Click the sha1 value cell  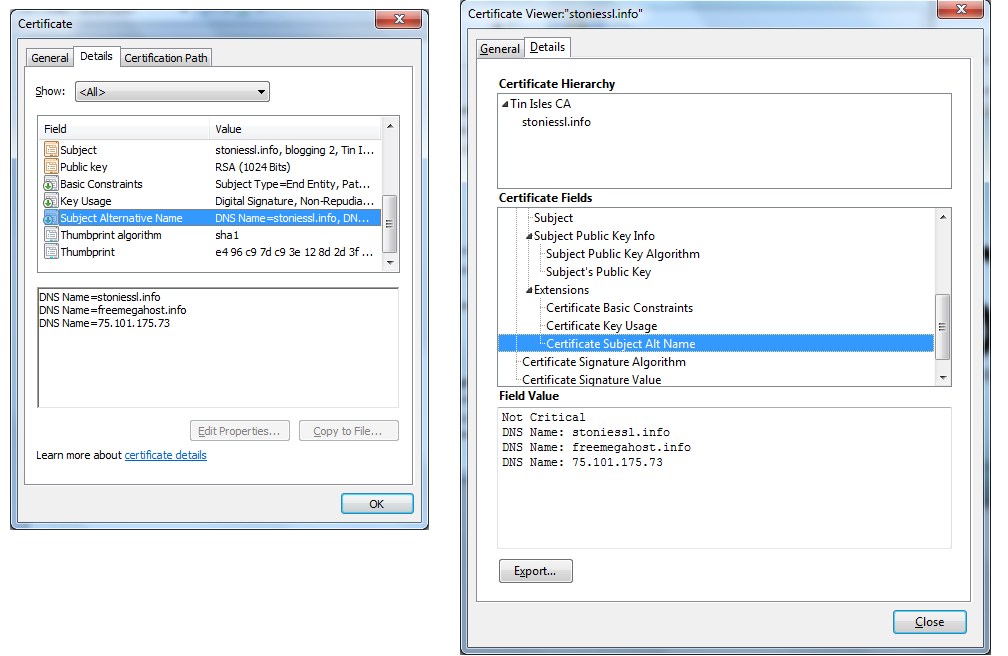pyautogui.click(x=227, y=235)
